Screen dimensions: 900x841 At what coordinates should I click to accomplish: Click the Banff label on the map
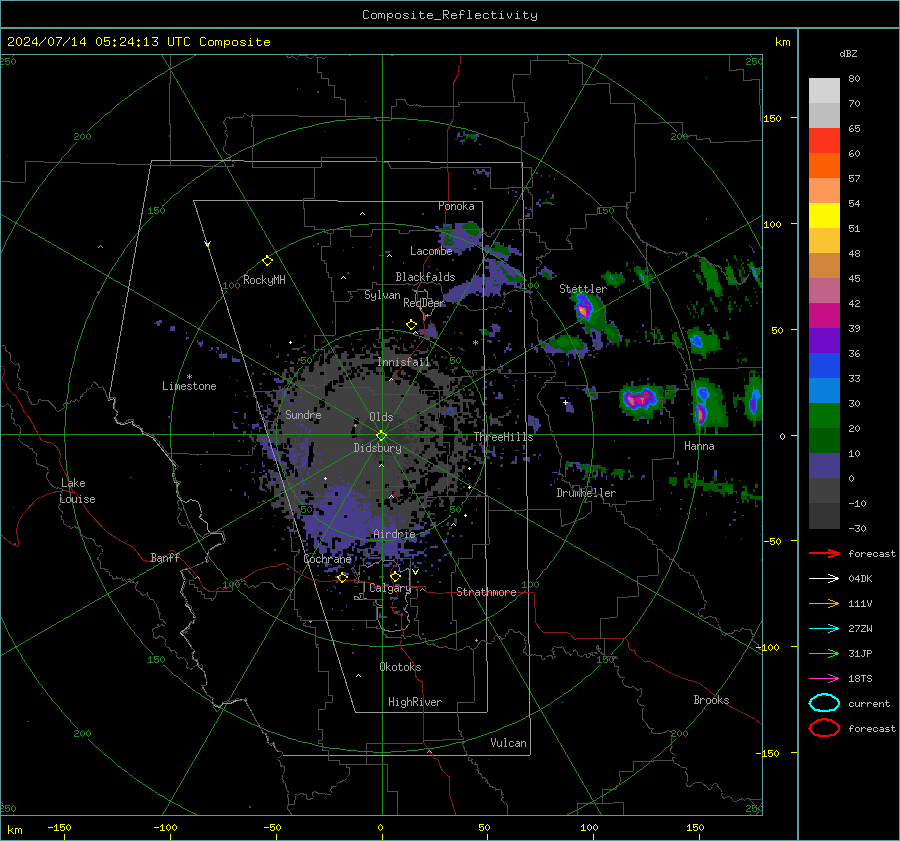[x=165, y=557]
